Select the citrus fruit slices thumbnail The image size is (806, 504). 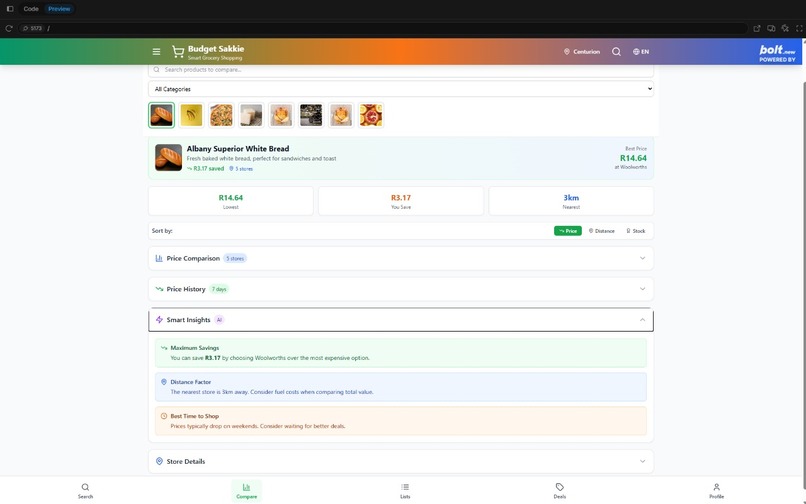(x=371, y=115)
